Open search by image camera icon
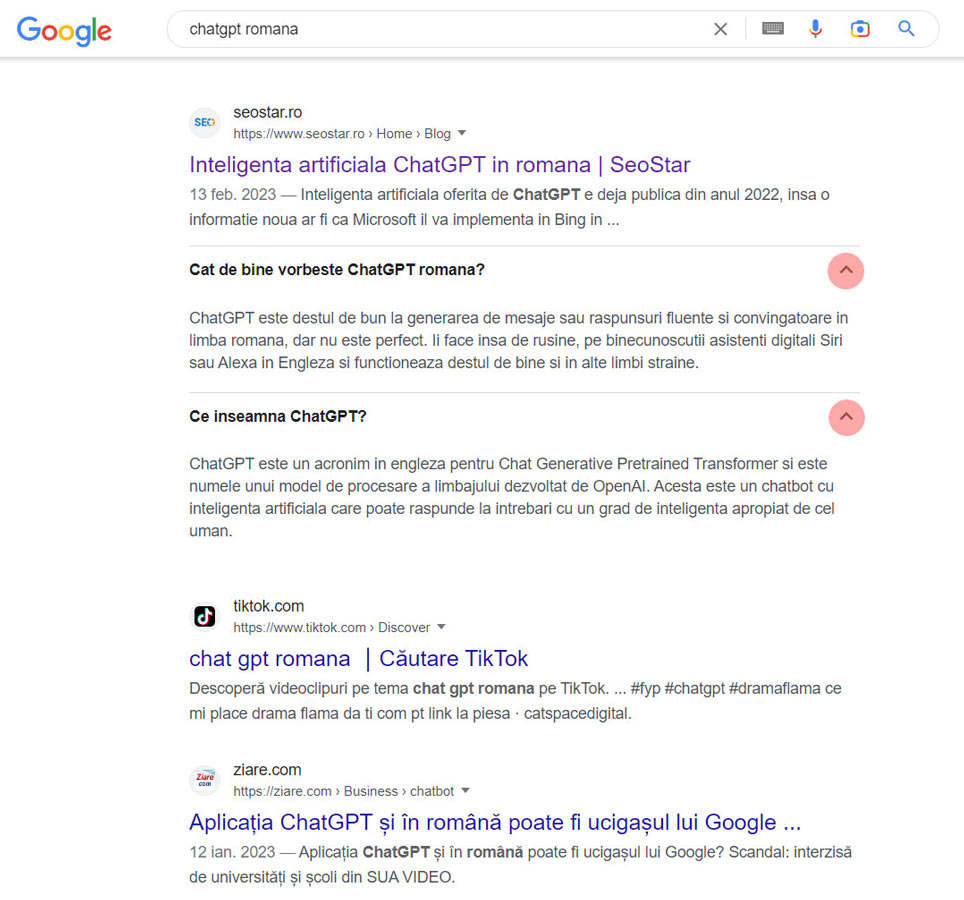The image size is (964, 900). (859, 29)
